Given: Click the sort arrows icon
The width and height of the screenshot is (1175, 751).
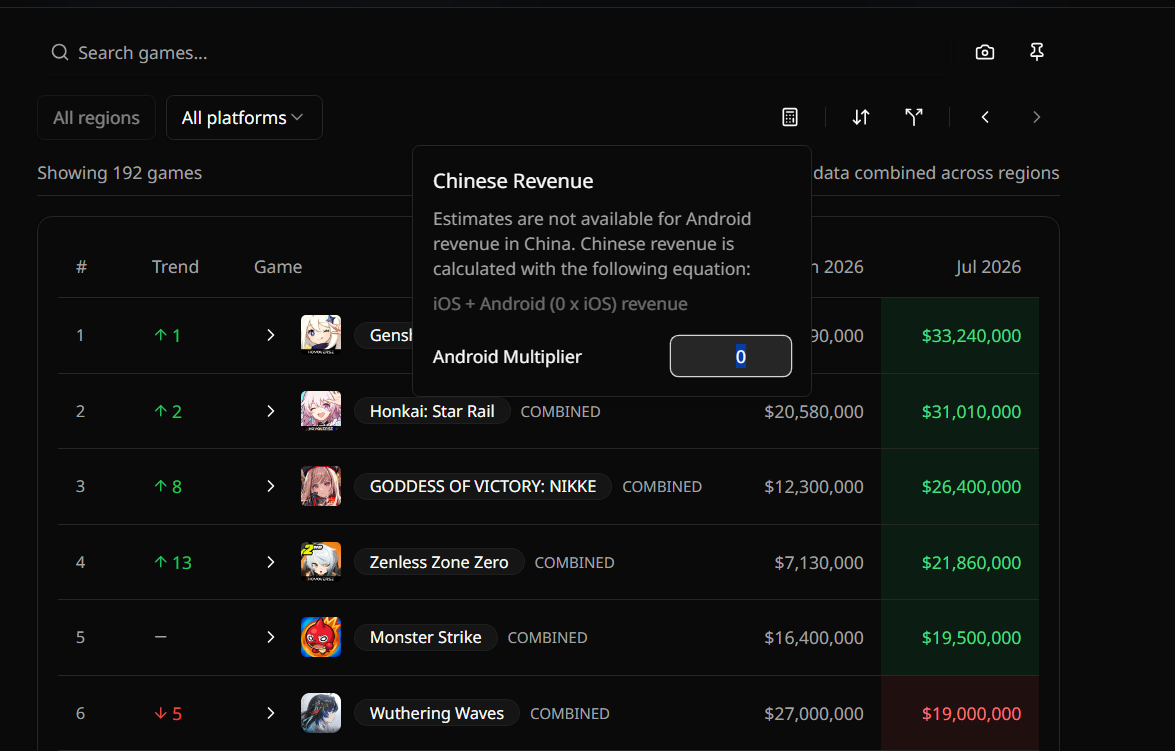Looking at the screenshot, I should (x=861, y=117).
